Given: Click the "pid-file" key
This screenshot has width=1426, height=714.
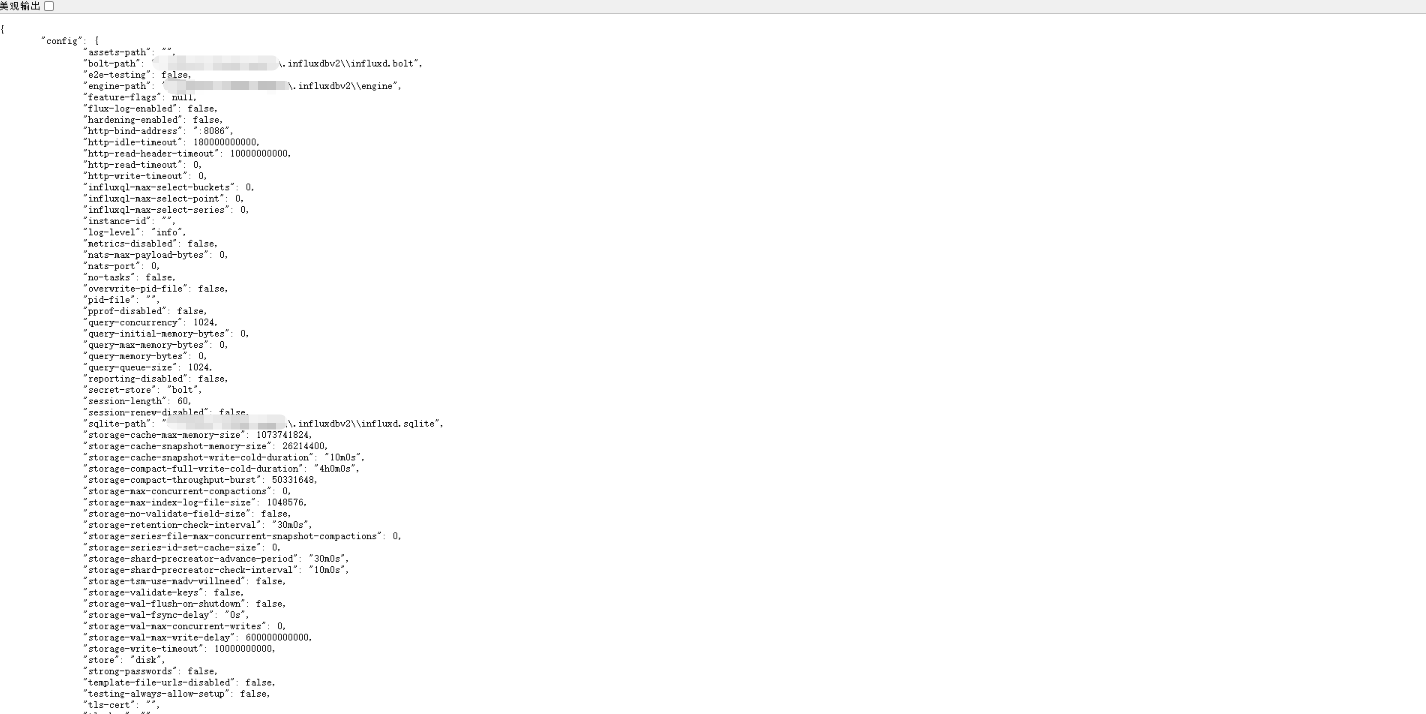Looking at the screenshot, I should 110,299.
